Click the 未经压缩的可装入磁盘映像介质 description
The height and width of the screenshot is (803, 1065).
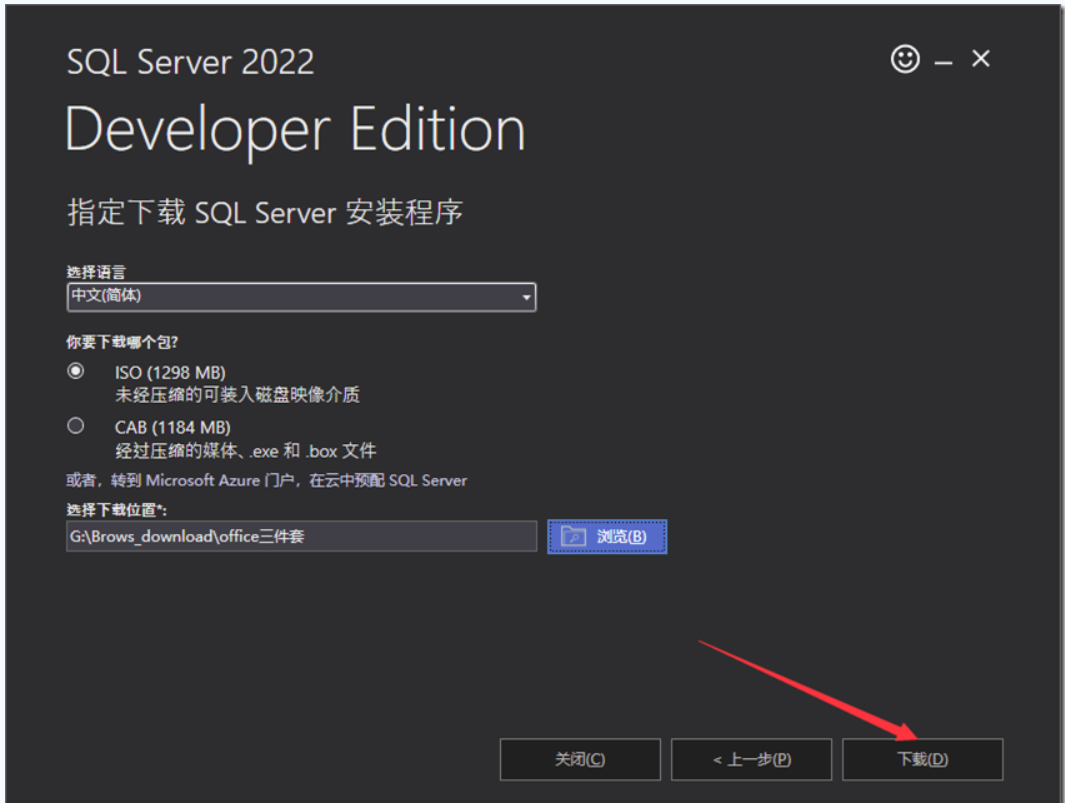pos(237,395)
